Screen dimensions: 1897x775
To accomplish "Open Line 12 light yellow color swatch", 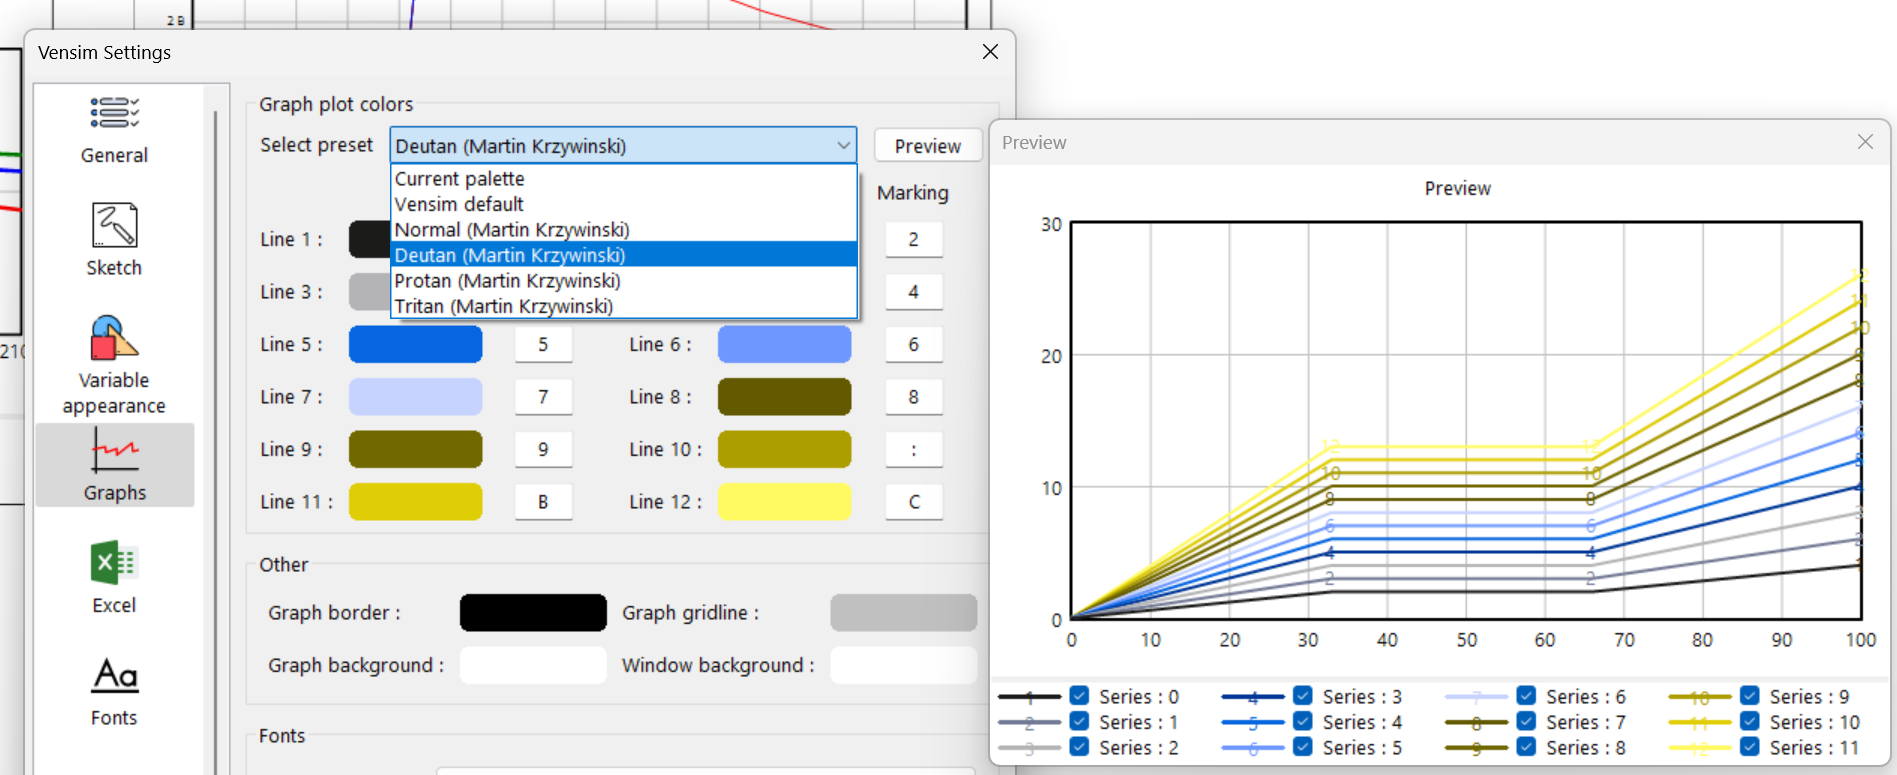I will click(x=784, y=502).
